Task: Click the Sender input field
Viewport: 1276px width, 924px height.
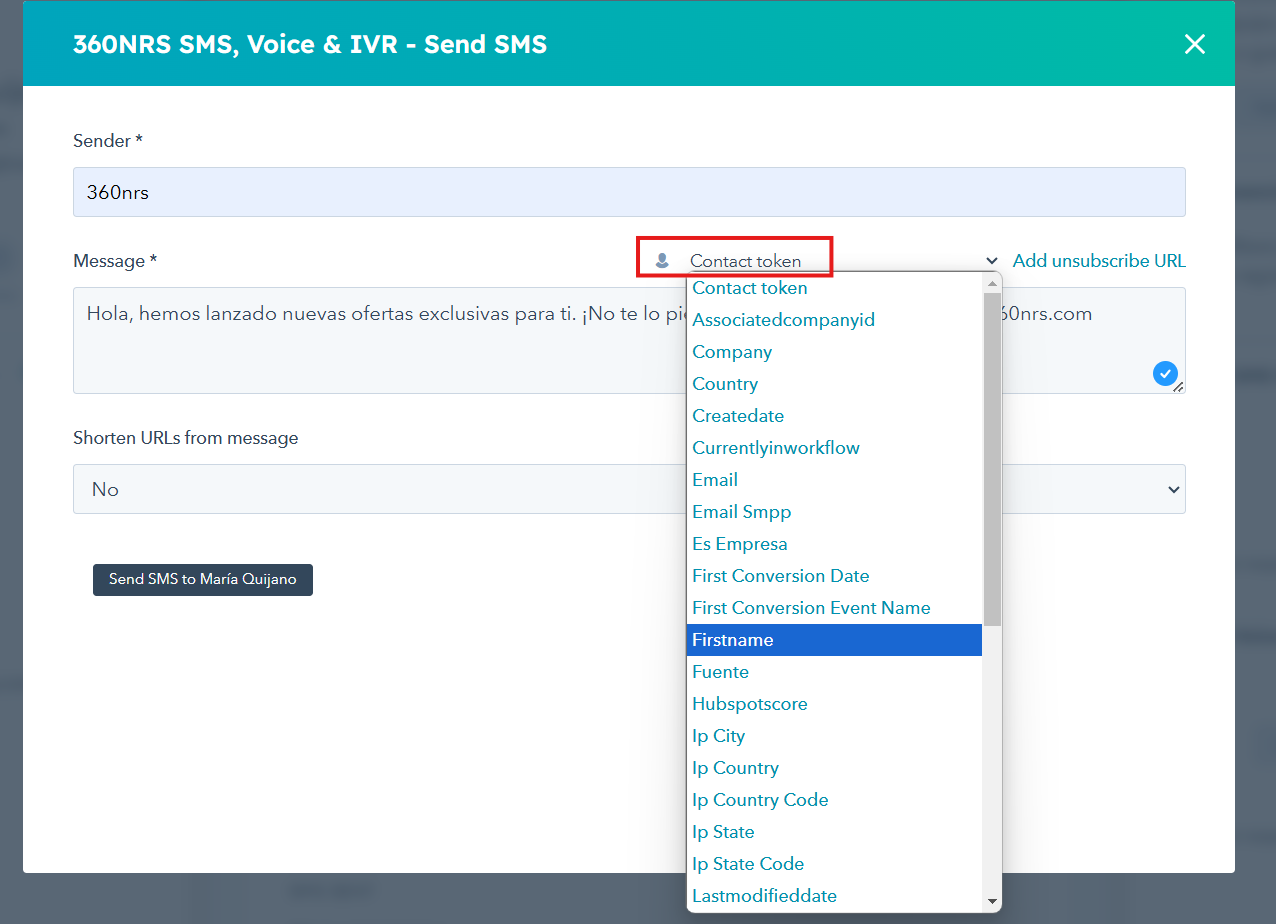Action: [628, 192]
